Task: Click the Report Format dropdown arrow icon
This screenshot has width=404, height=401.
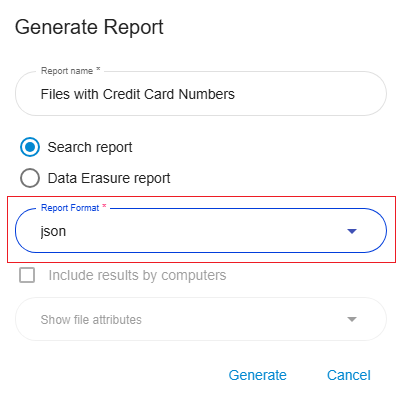Action: pos(352,231)
